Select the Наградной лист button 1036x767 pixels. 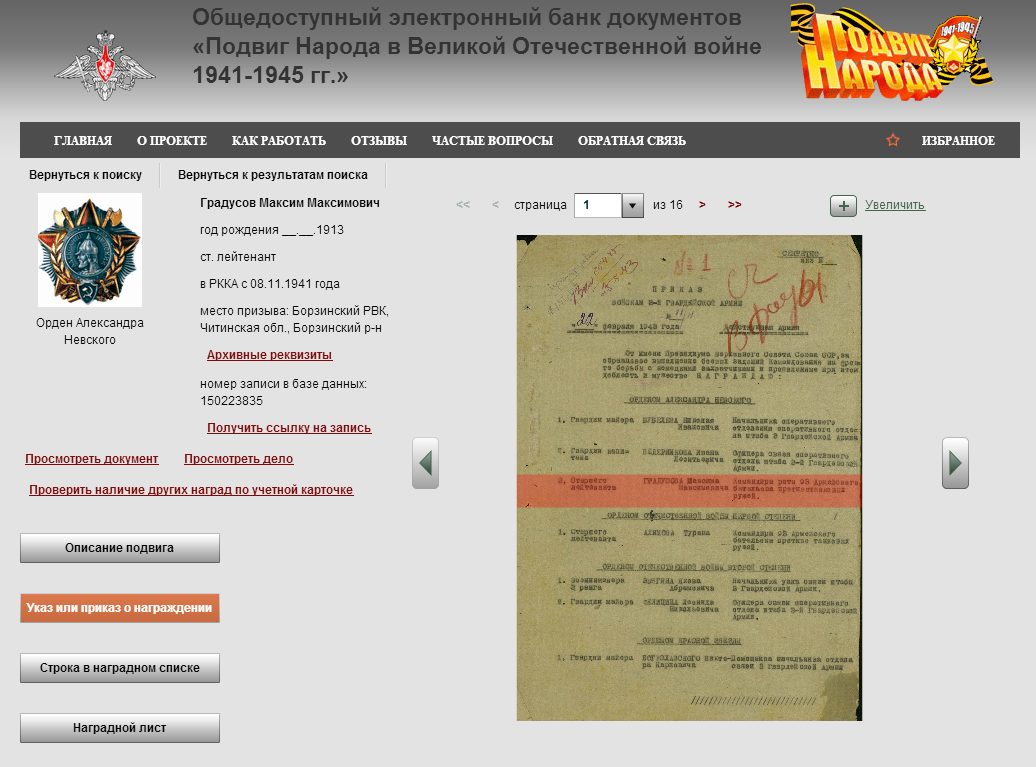click(x=120, y=728)
